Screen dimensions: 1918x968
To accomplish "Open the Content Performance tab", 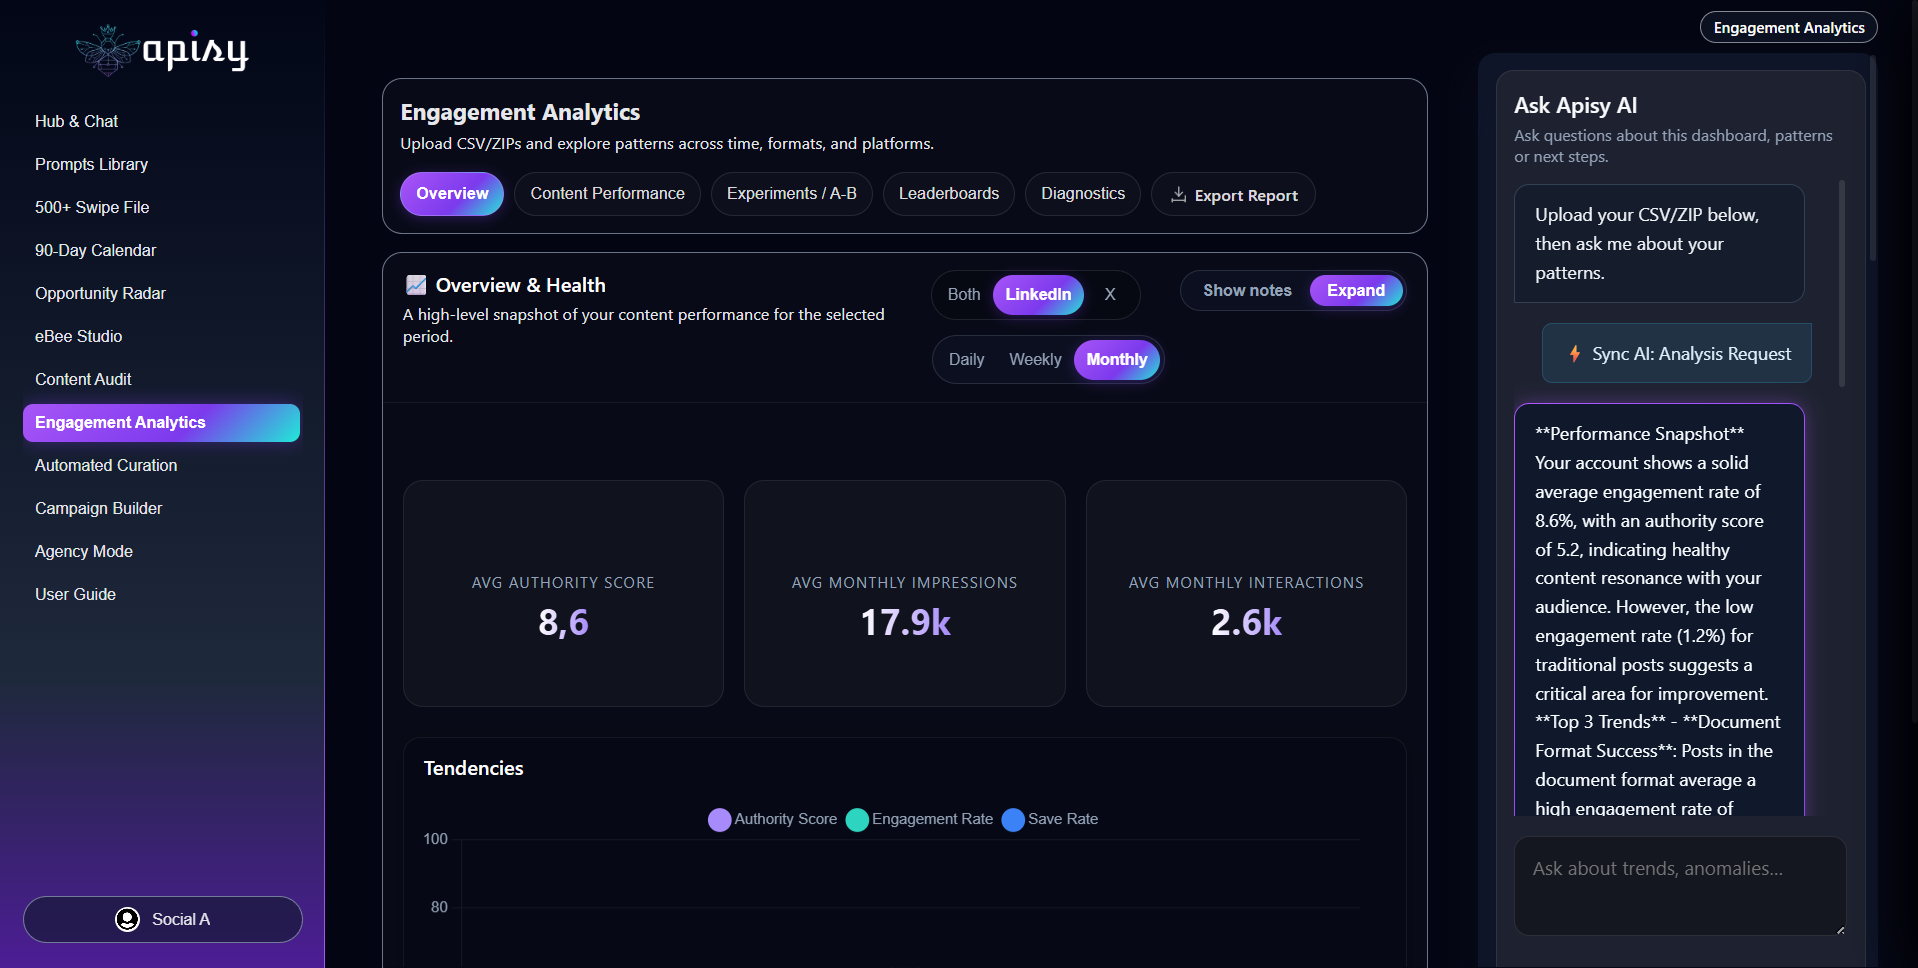I will pyautogui.click(x=607, y=193).
